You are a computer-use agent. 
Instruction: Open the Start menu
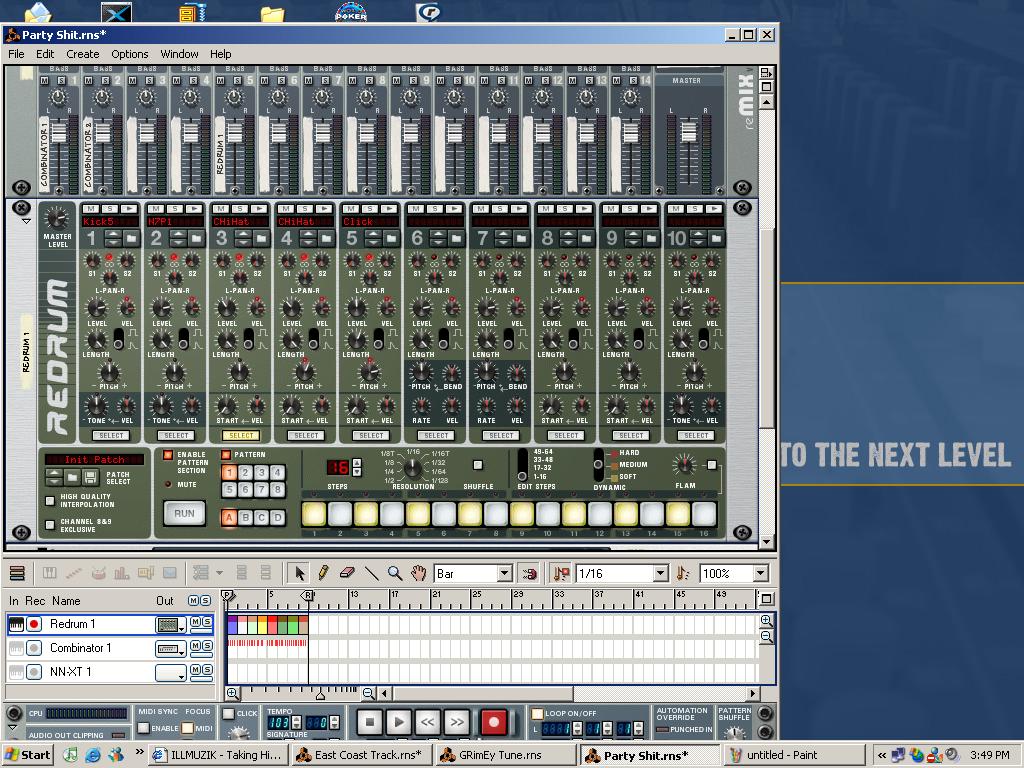27,756
